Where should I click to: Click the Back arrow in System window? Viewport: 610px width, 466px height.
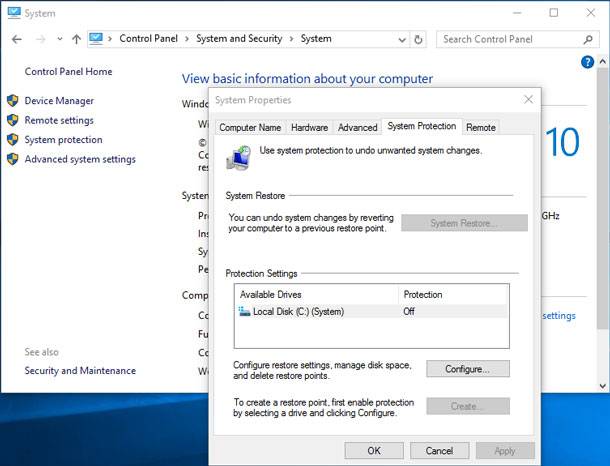point(16,39)
